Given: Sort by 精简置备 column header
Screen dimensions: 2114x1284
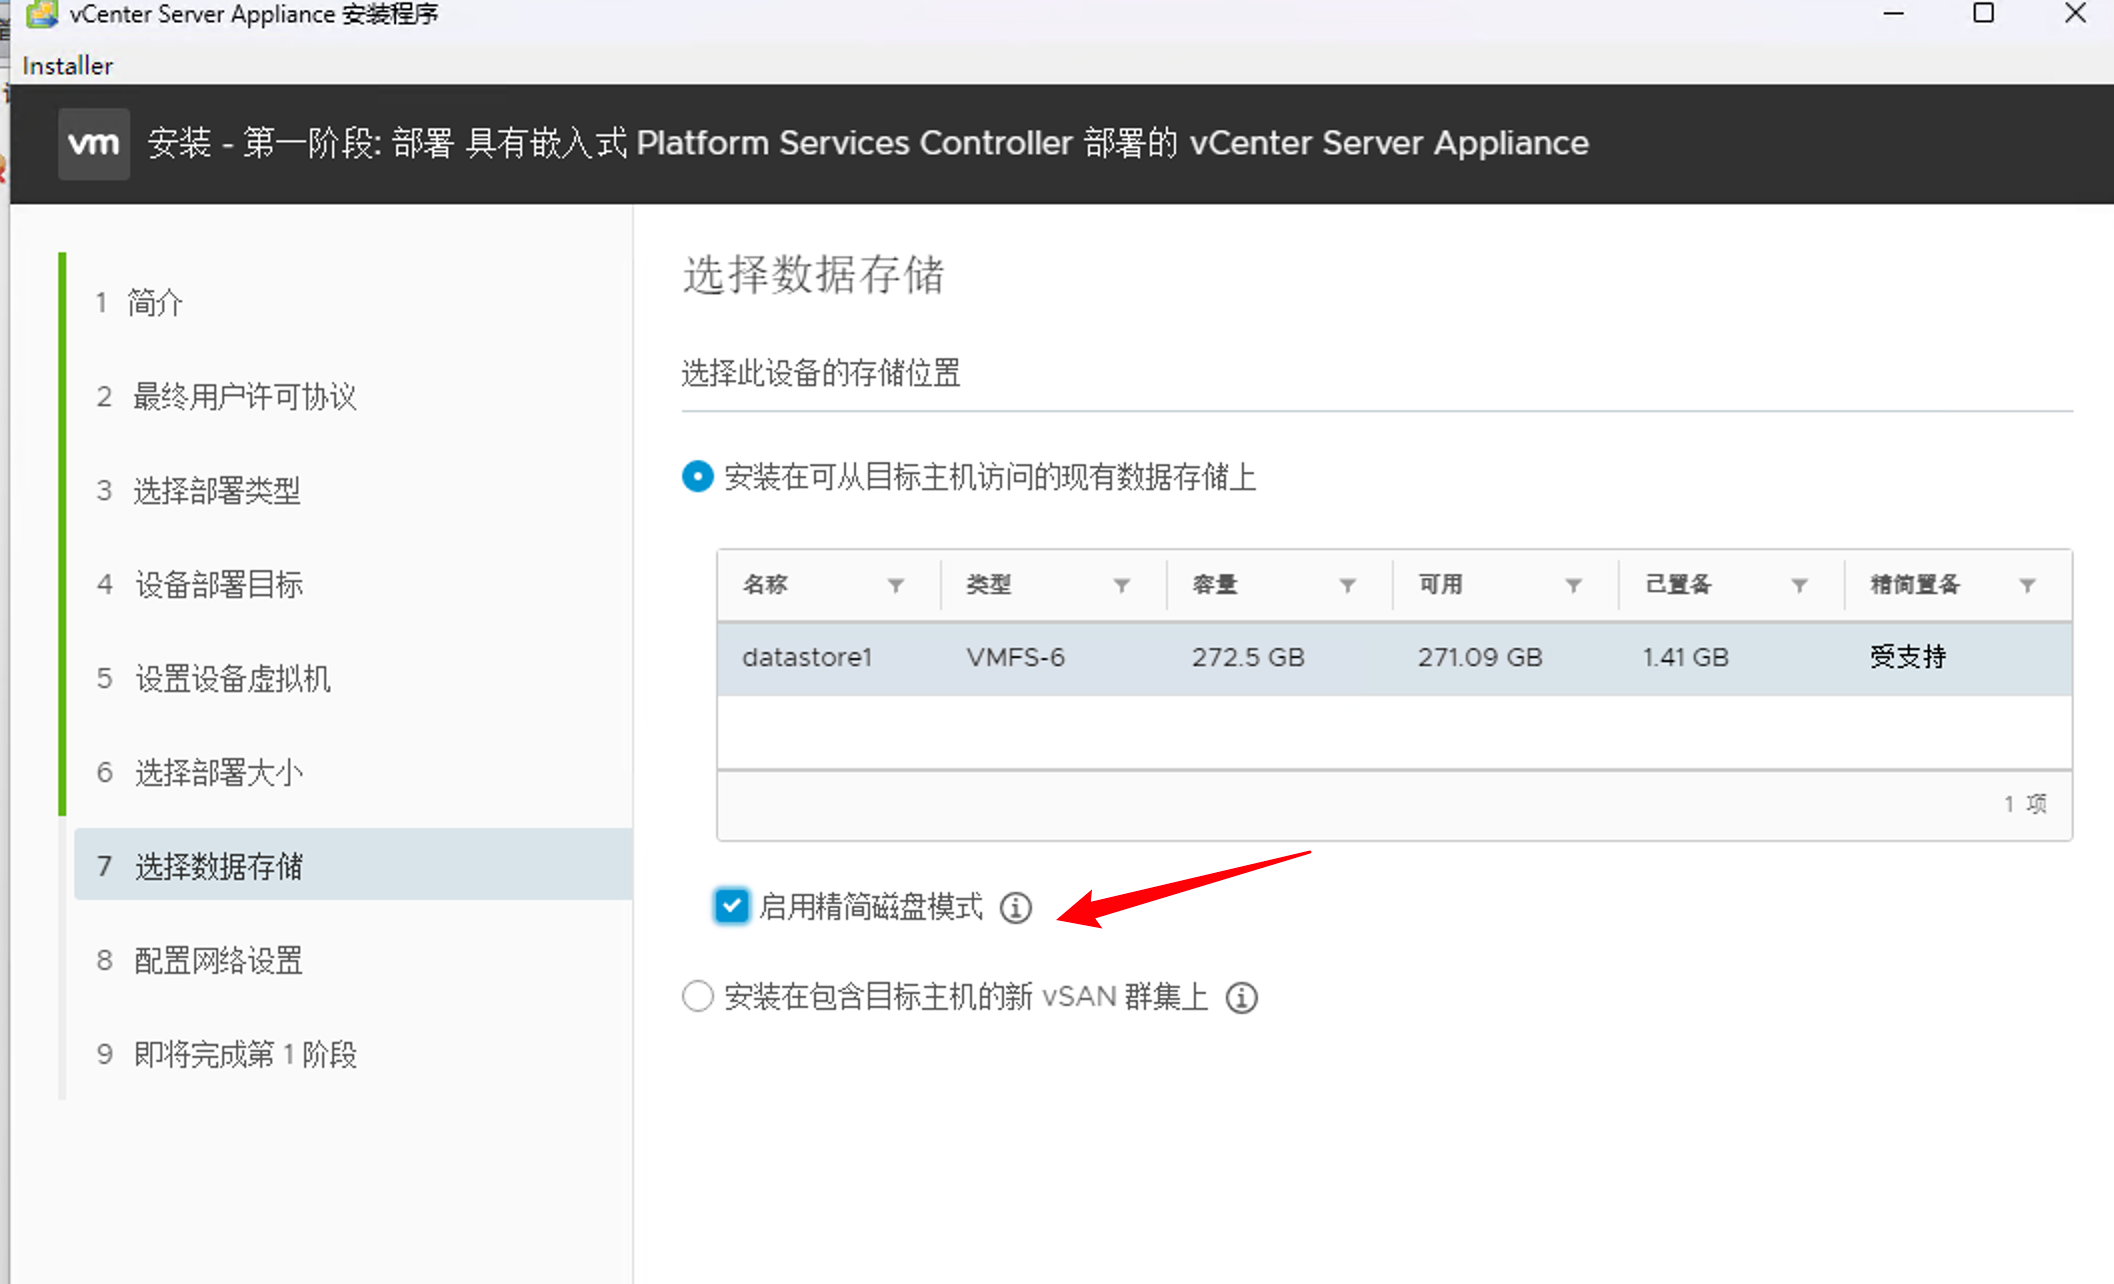Looking at the screenshot, I should (x=1915, y=585).
